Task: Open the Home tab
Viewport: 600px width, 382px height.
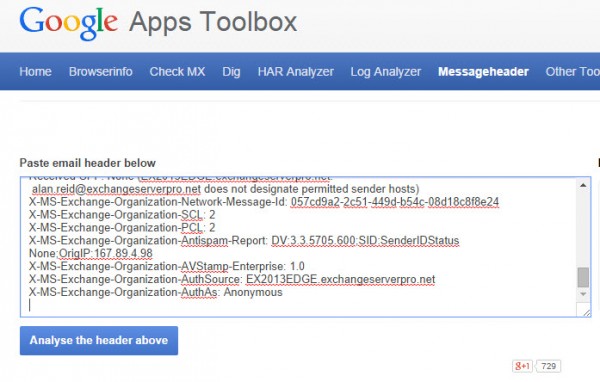Action: tap(35, 72)
